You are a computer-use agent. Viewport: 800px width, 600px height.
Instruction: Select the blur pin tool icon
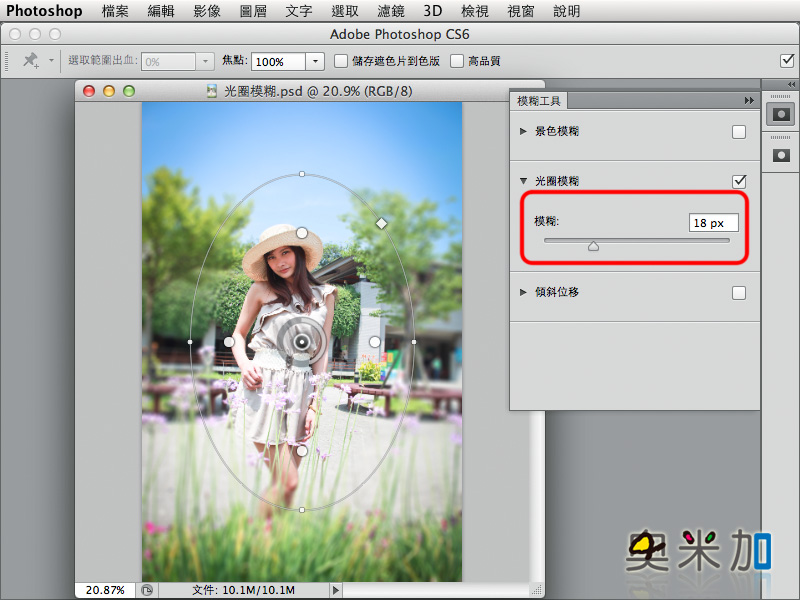tap(31, 61)
